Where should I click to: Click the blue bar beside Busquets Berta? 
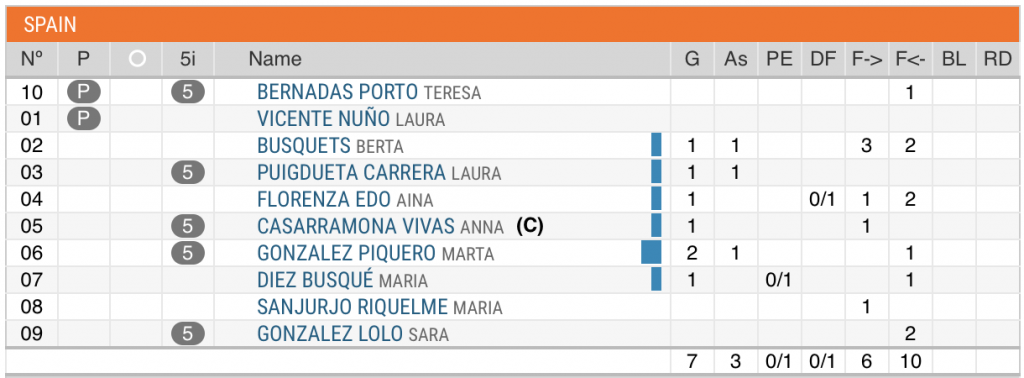coord(656,145)
